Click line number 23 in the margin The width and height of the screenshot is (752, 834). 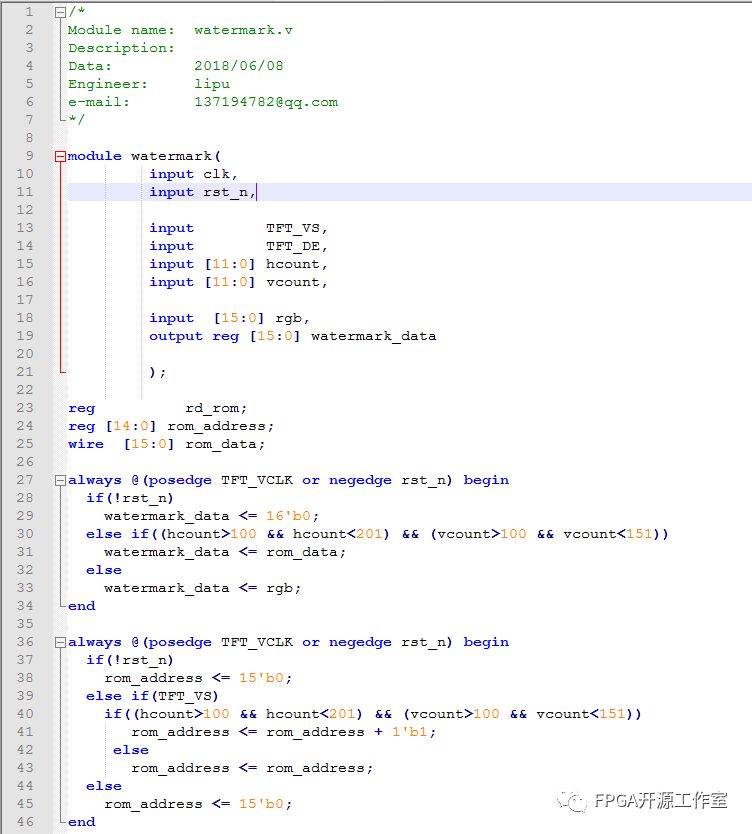pos(25,408)
